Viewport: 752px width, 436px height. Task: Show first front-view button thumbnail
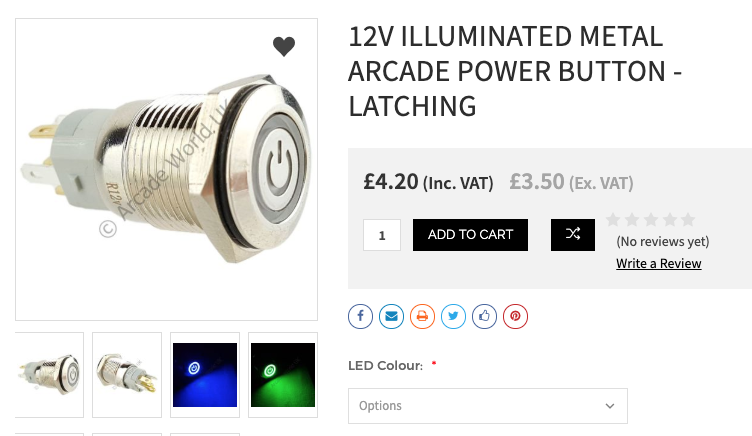pos(49,375)
